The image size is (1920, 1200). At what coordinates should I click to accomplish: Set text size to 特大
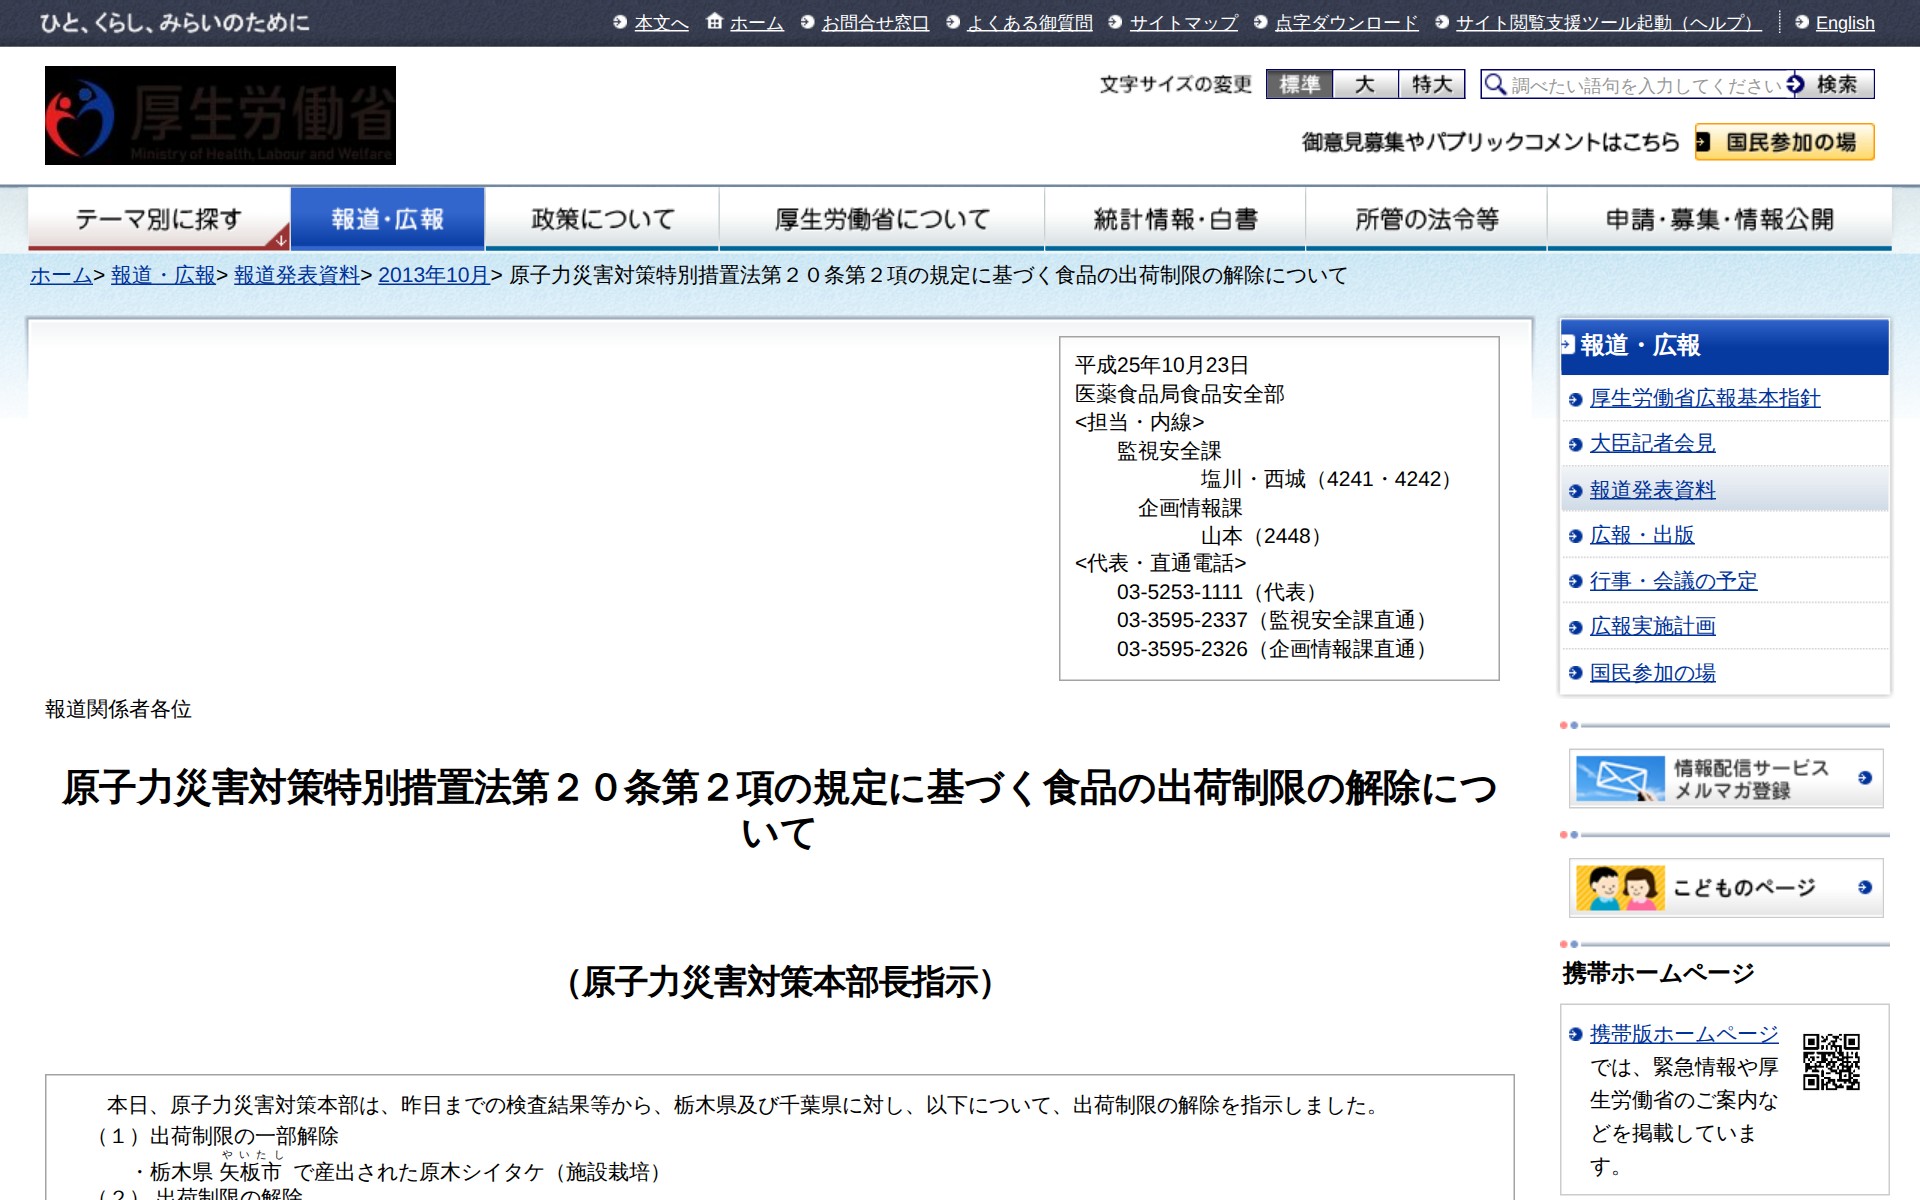click(x=1431, y=84)
